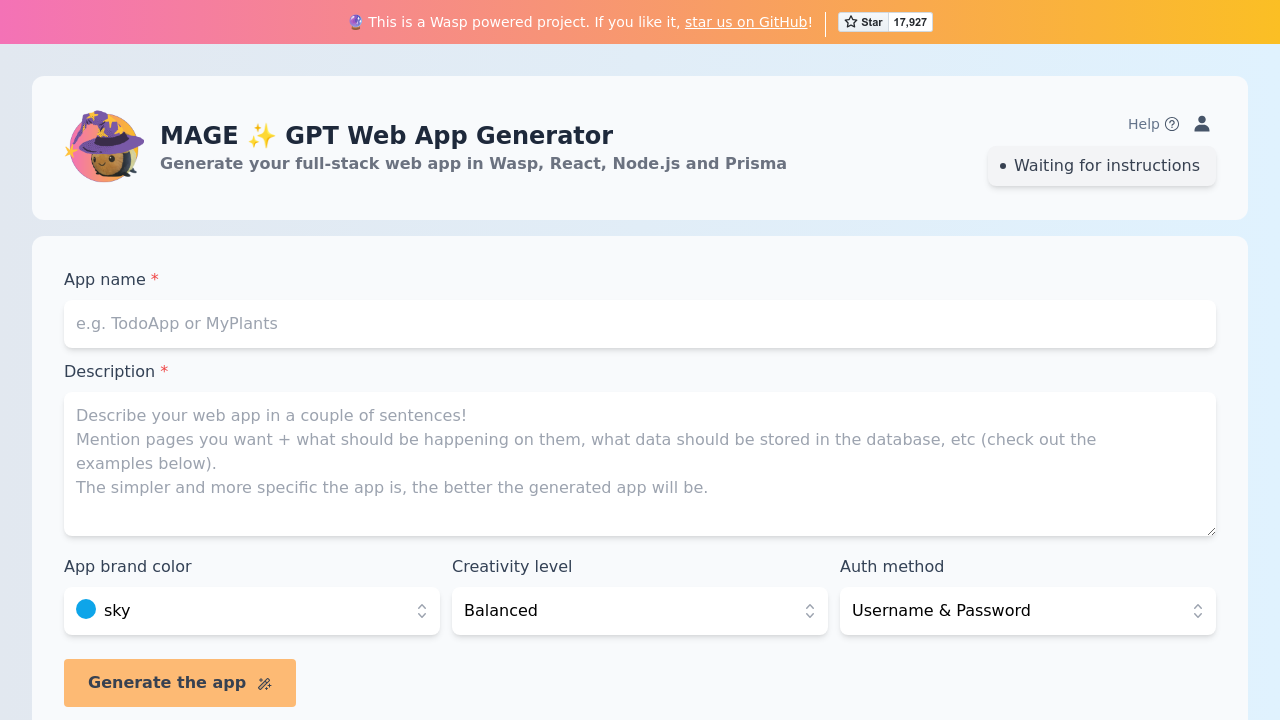The height and width of the screenshot is (720, 1280).
Task: Click the MAGE wizard logo
Action: coord(104,146)
